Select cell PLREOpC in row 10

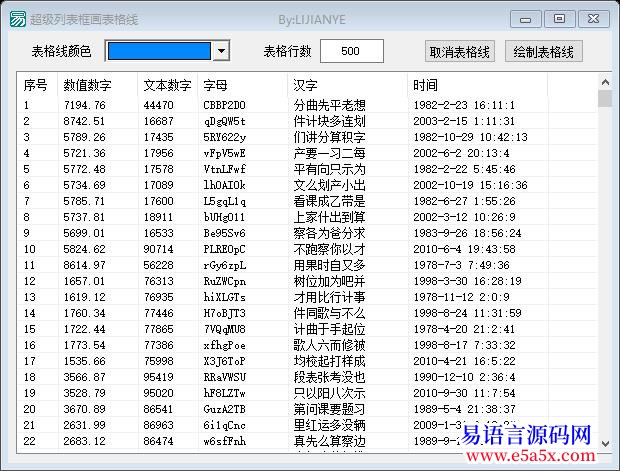pyautogui.click(x=225, y=249)
